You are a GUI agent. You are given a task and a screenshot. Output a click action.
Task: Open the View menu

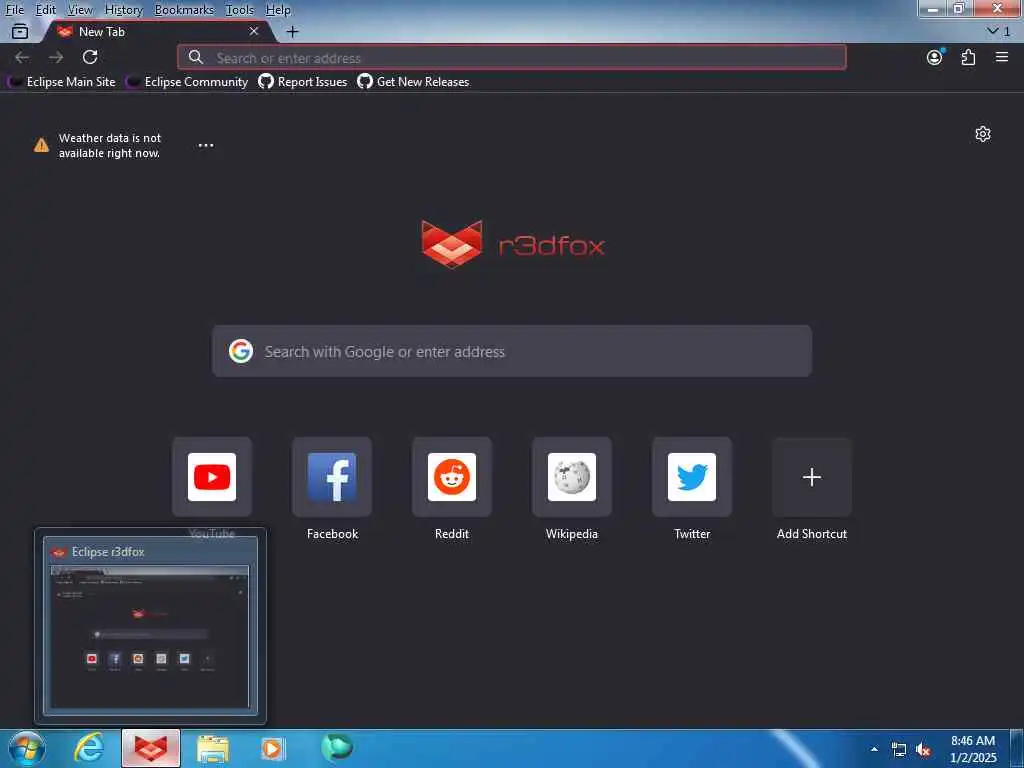click(x=80, y=10)
